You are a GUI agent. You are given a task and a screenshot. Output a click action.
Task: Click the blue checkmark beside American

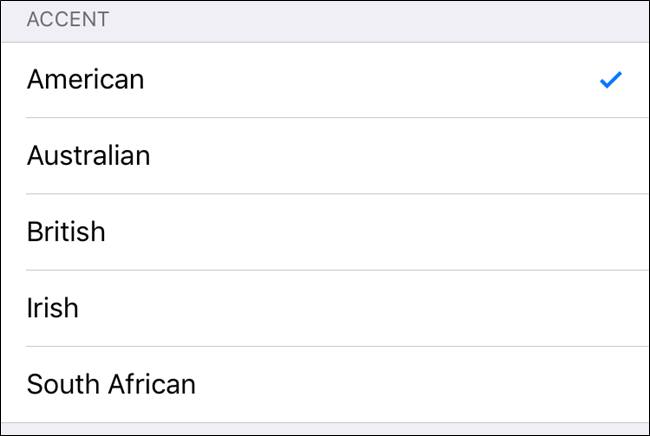[611, 80]
